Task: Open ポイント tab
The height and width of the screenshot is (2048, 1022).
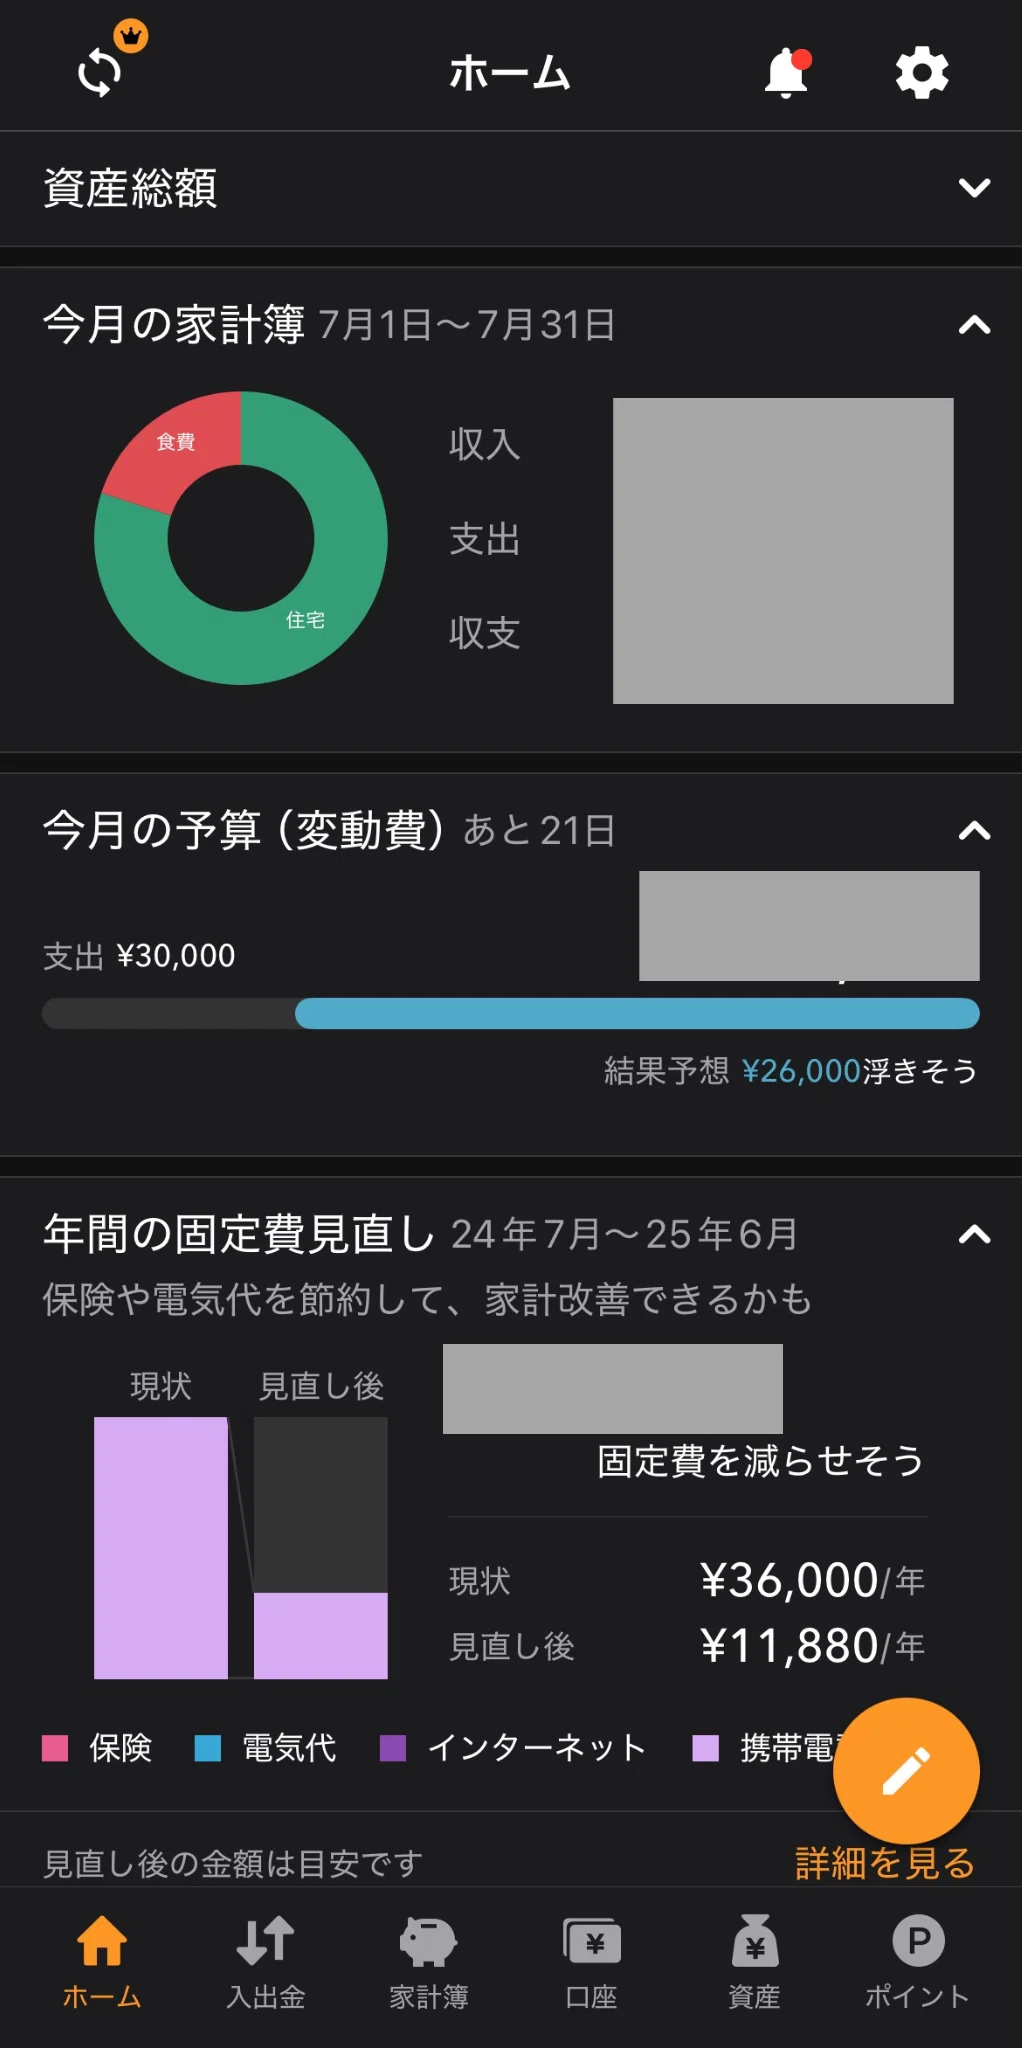Action: [918, 1962]
